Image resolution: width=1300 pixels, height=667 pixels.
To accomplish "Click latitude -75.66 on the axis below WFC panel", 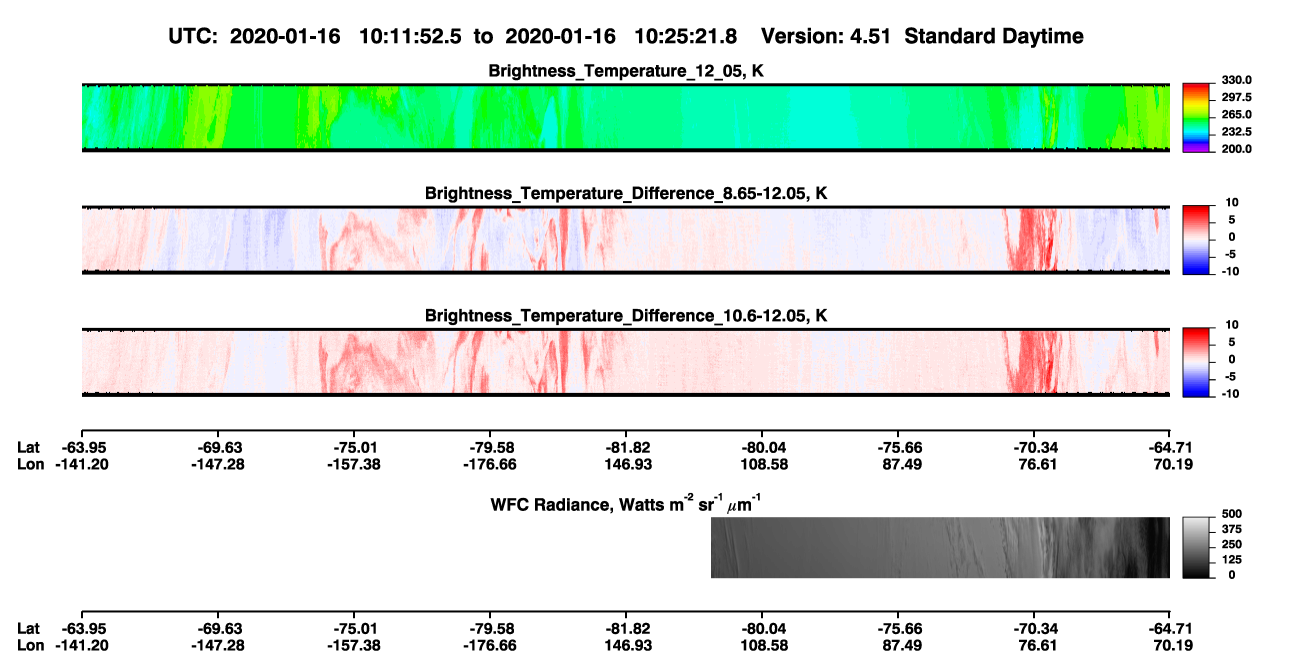I will coord(898,628).
